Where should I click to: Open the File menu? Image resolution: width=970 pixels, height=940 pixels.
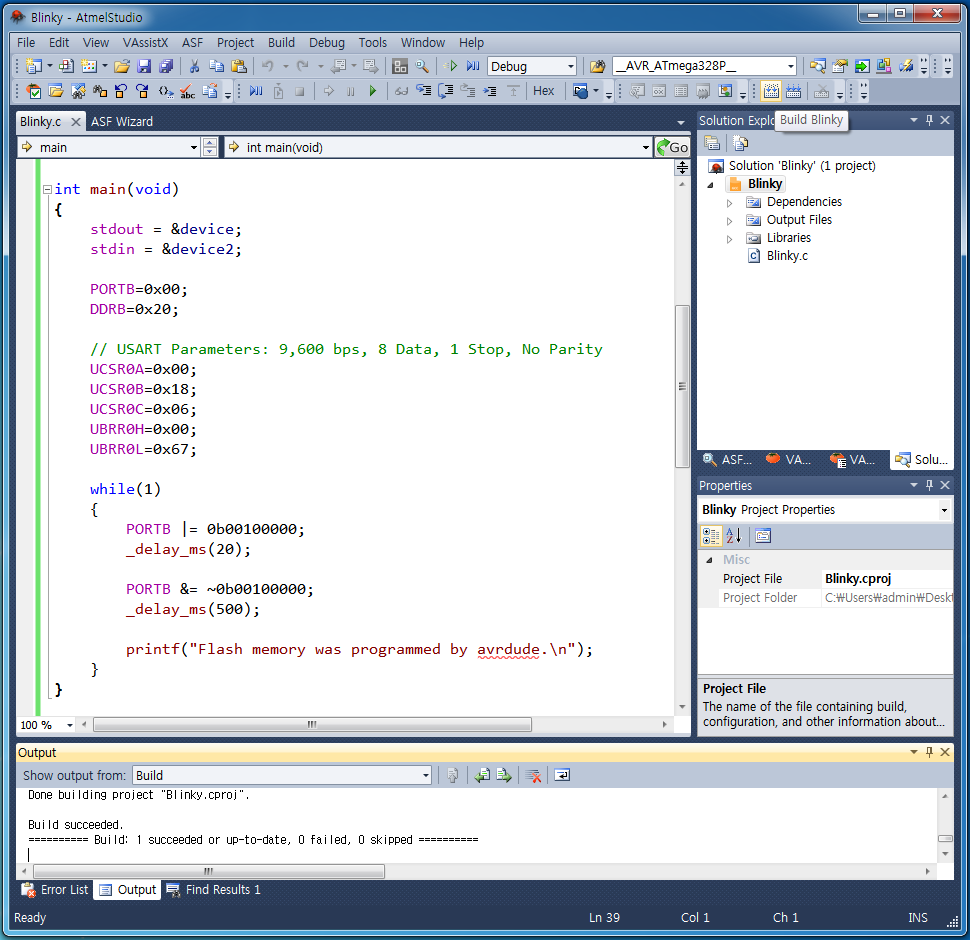26,43
